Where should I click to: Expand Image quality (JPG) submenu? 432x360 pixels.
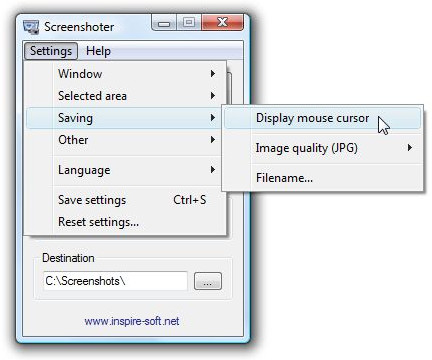coord(322,148)
